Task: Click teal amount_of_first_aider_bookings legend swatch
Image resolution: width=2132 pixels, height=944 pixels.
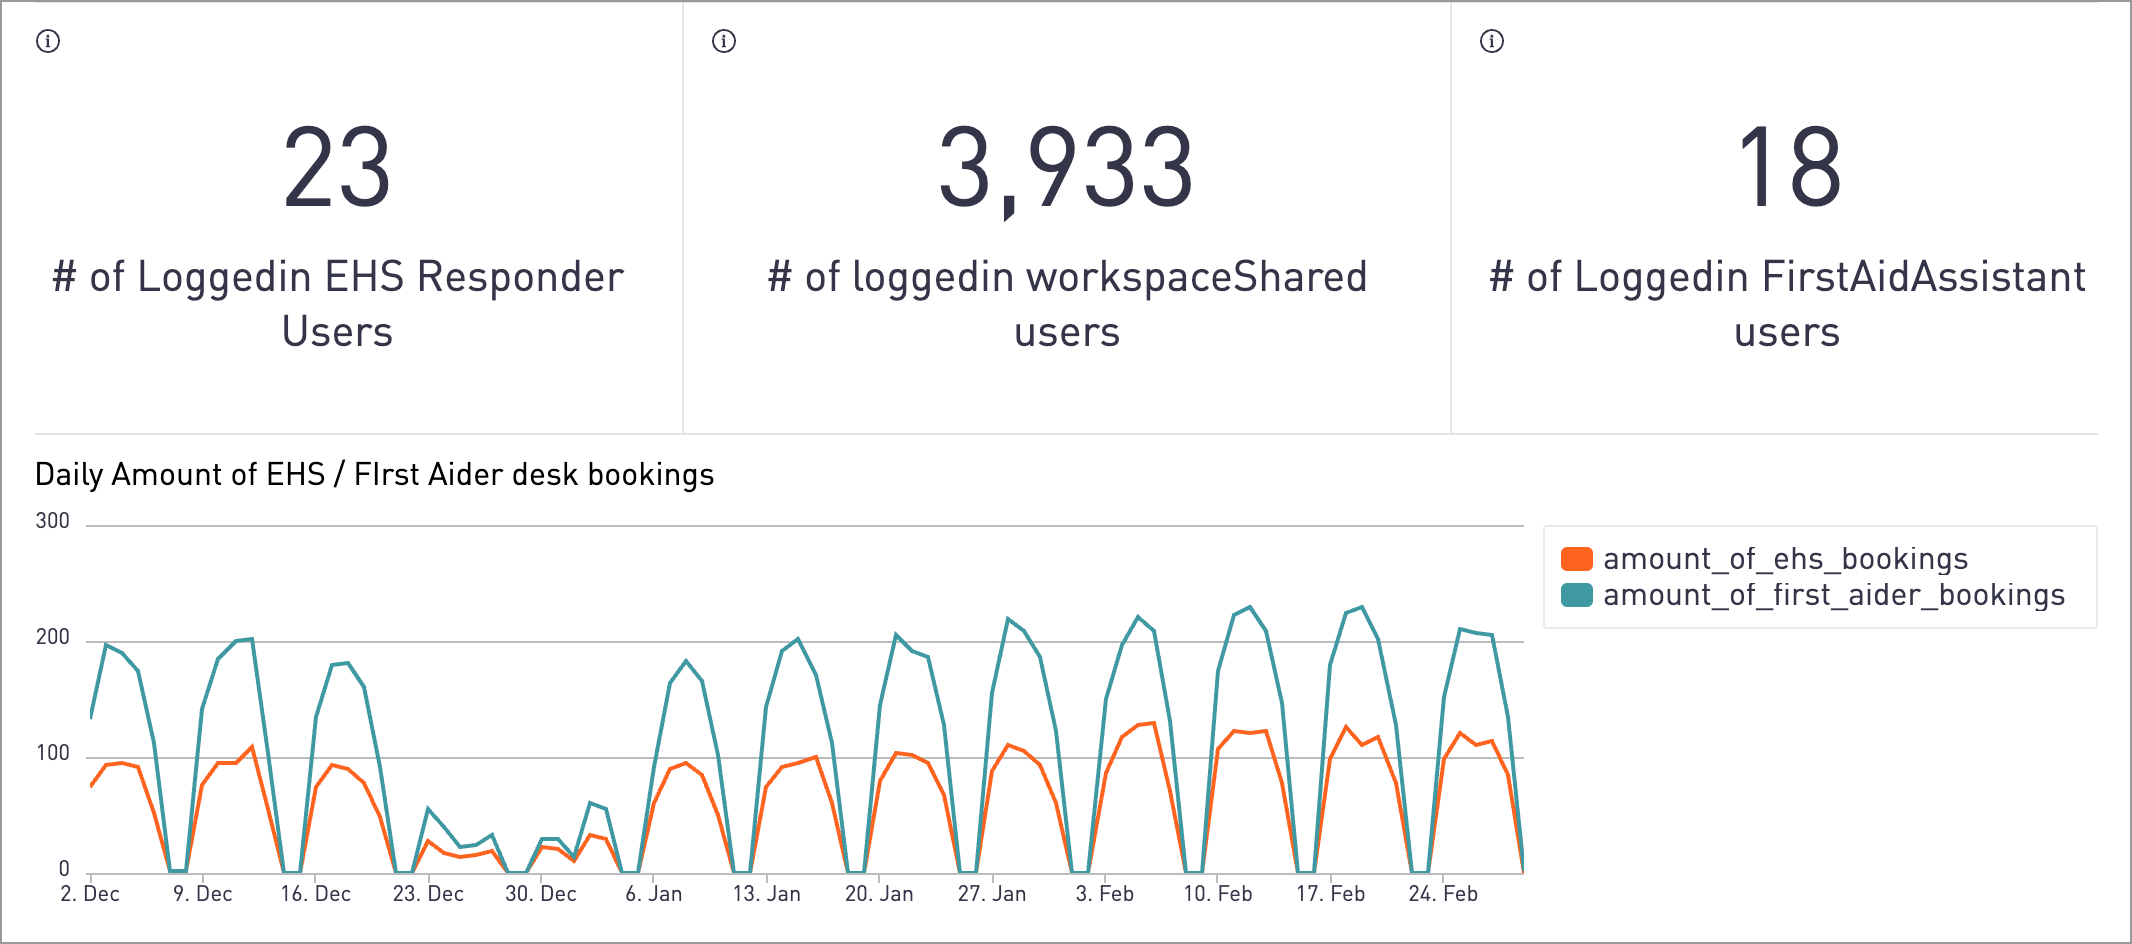Action: coord(1577,595)
